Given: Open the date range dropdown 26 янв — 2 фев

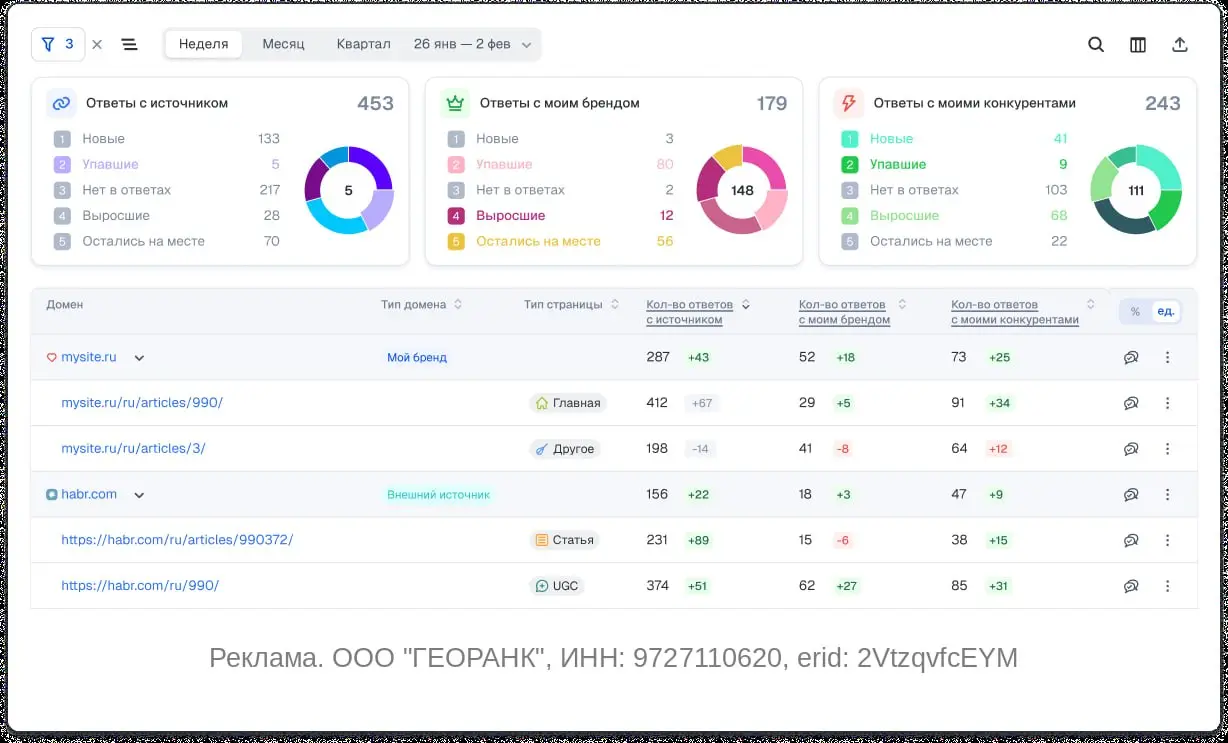Looking at the screenshot, I should [473, 44].
